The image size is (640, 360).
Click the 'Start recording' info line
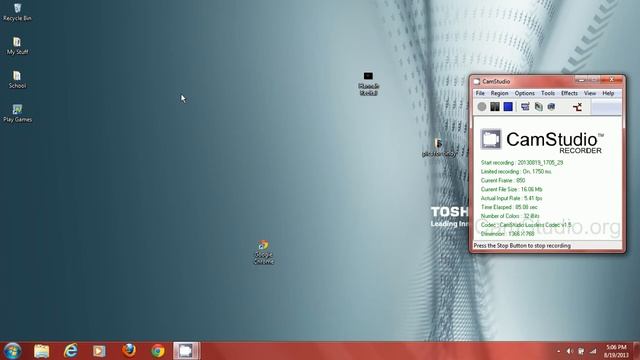point(522,162)
